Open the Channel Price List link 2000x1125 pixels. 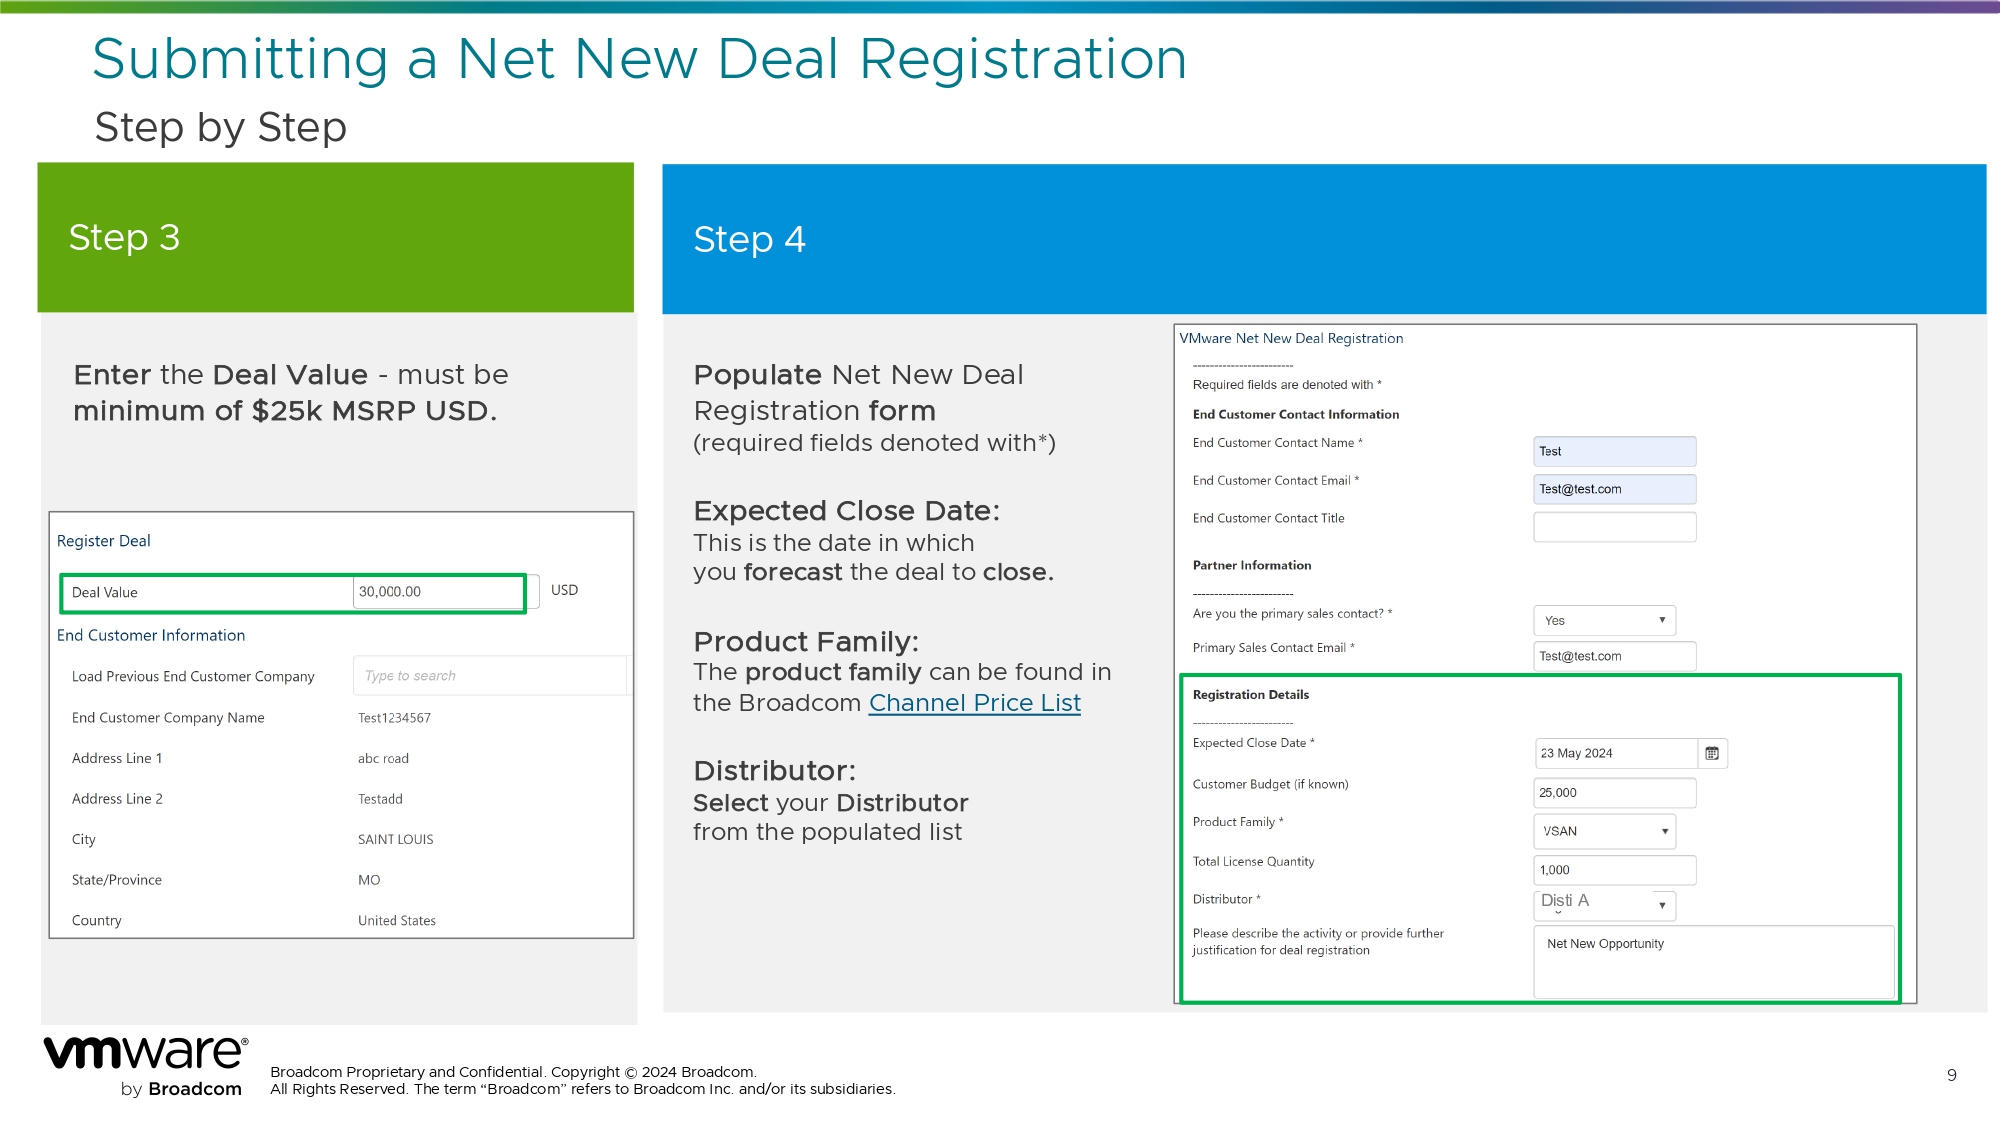coord(974,703)
